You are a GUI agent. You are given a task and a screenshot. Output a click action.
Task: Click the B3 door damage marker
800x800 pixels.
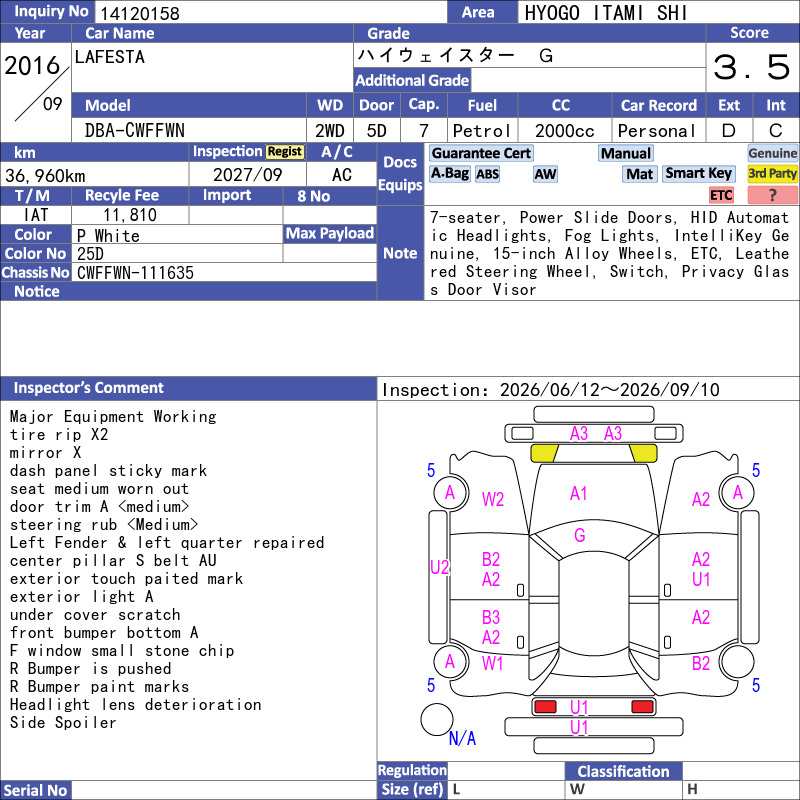click(x=491, y=617)
